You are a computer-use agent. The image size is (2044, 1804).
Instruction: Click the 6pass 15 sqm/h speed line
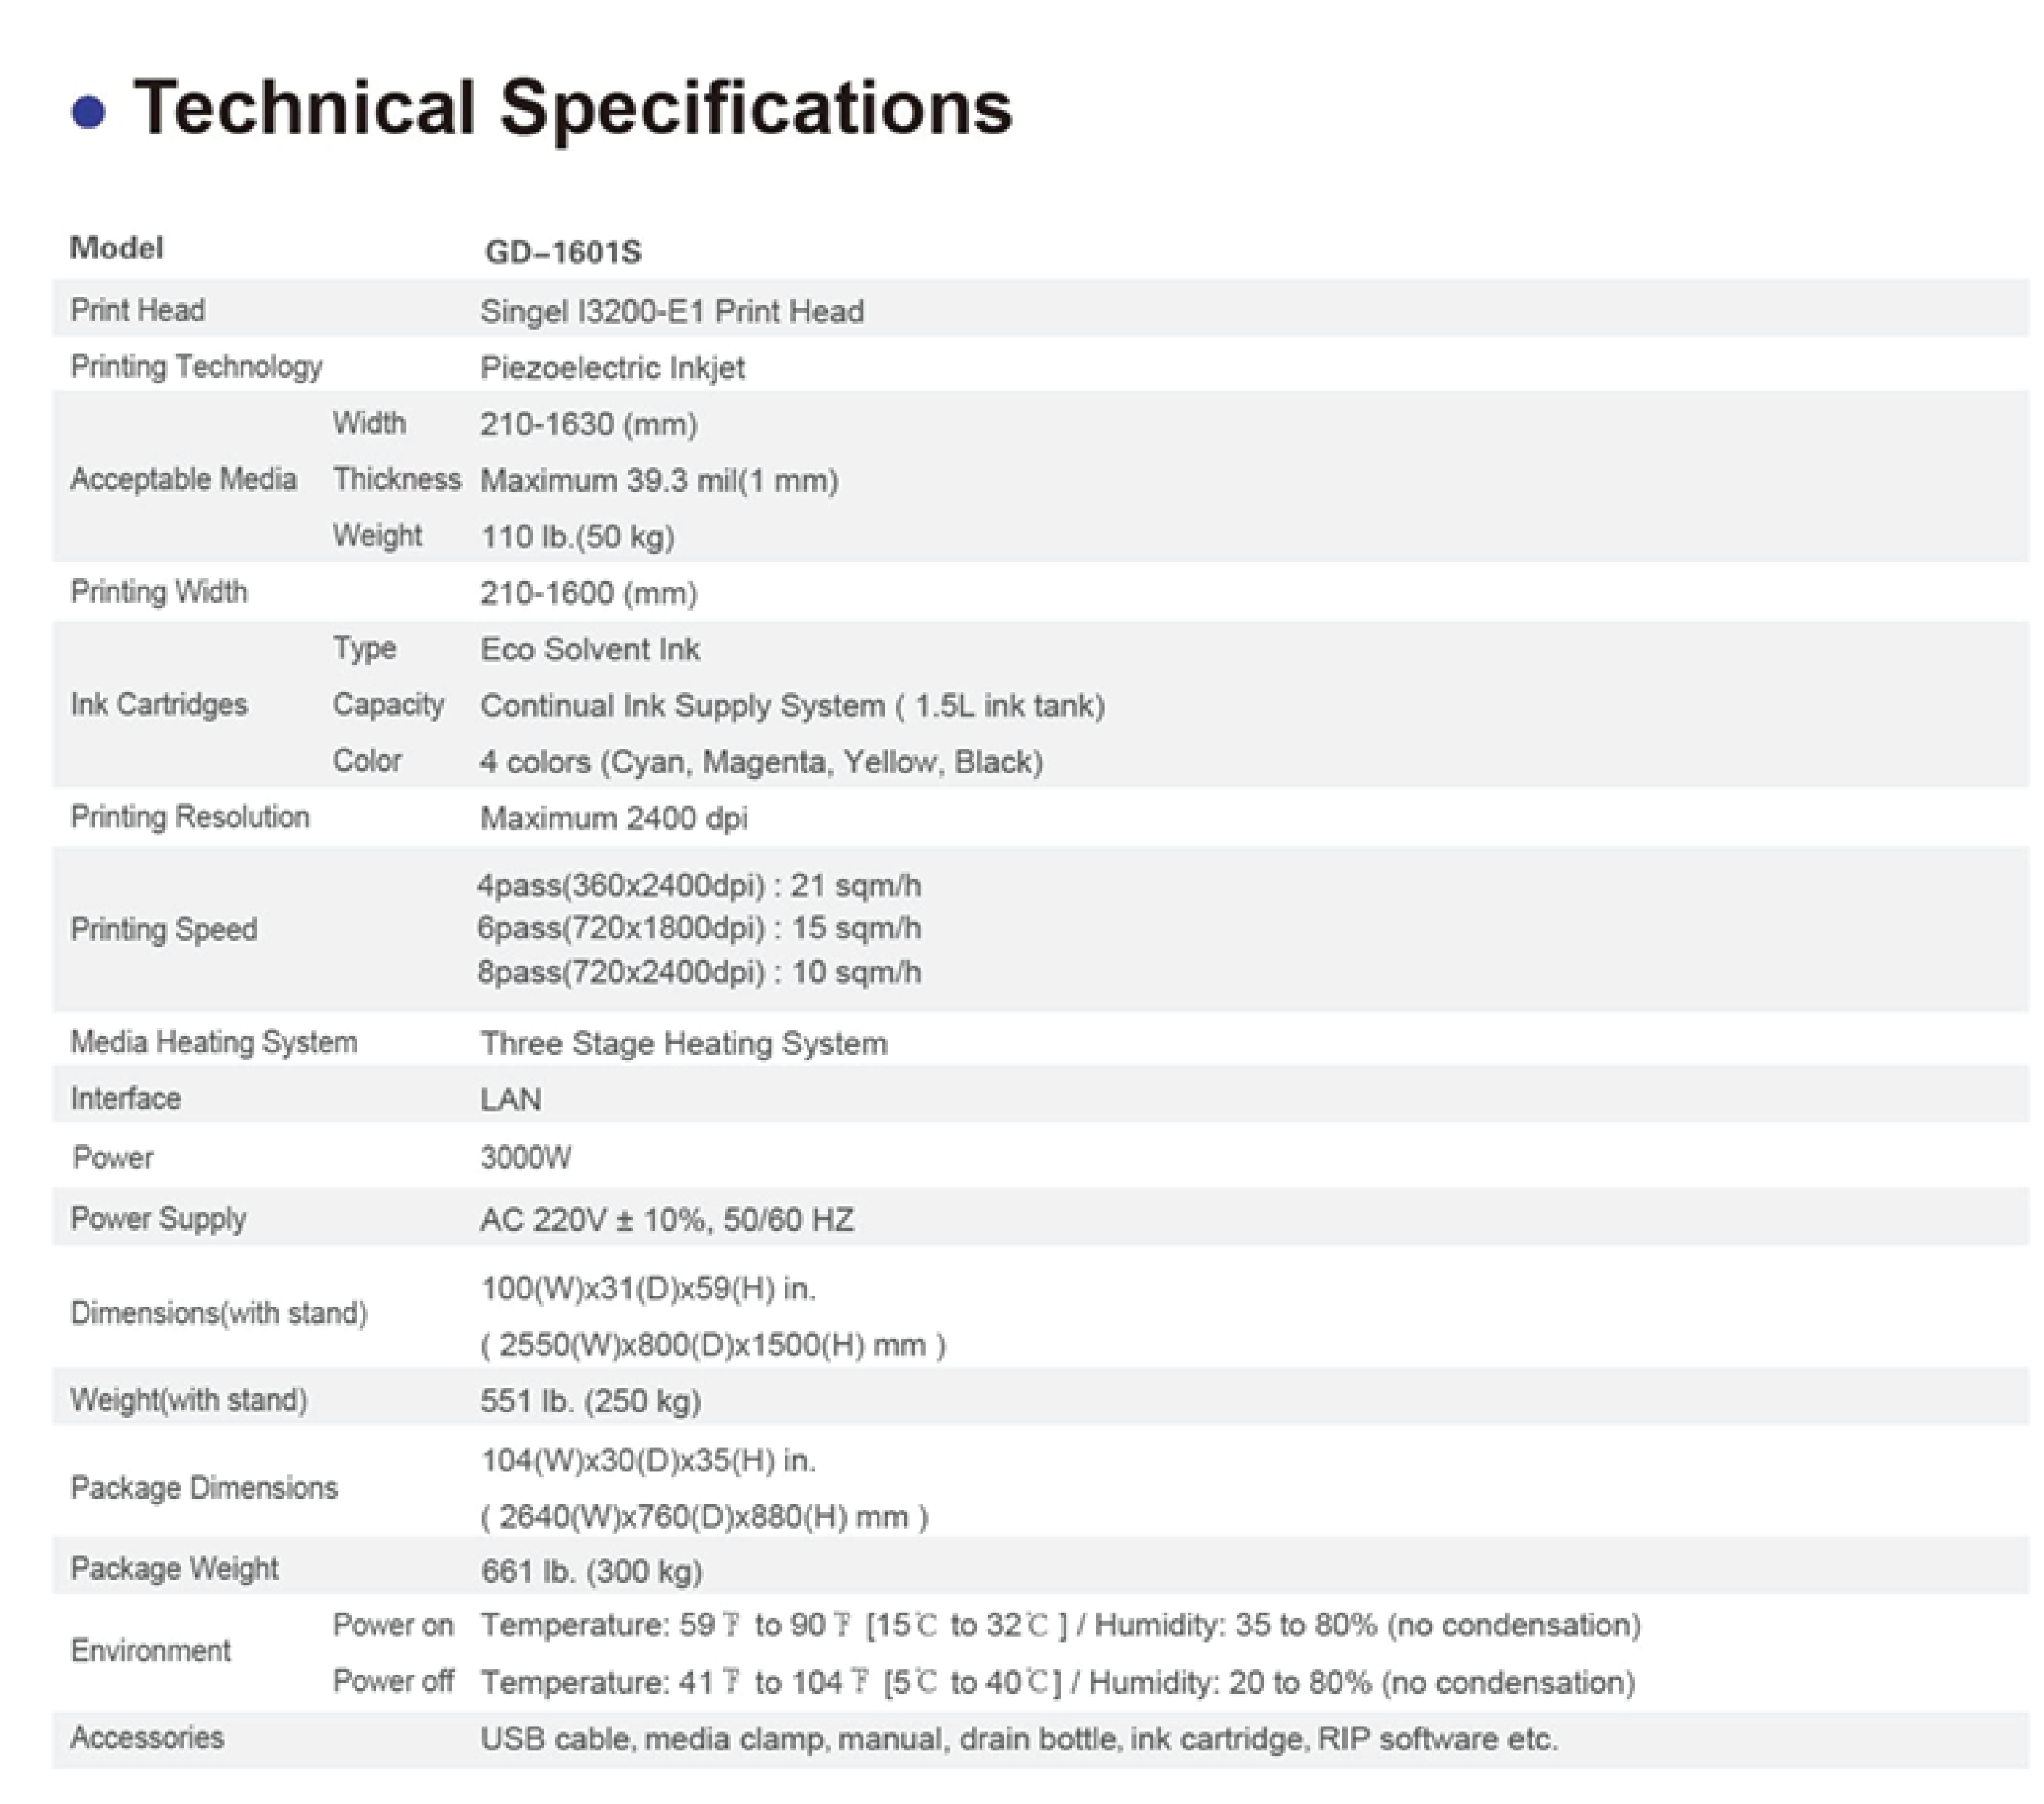698,928
